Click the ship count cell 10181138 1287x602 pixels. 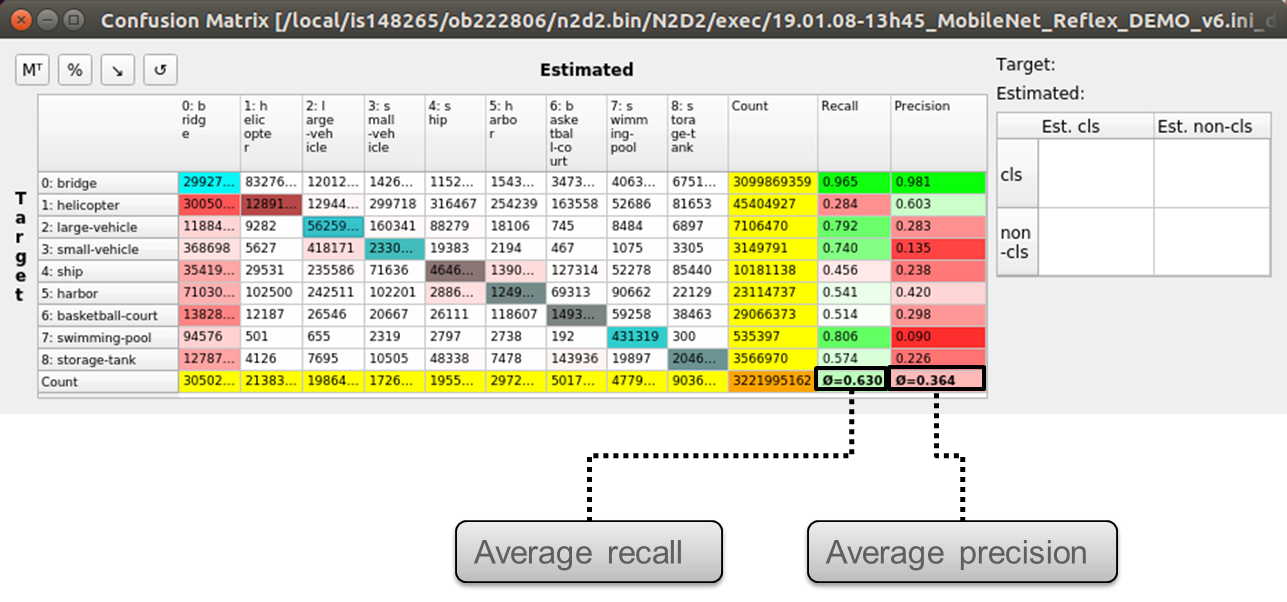click(x=773, y=271)
